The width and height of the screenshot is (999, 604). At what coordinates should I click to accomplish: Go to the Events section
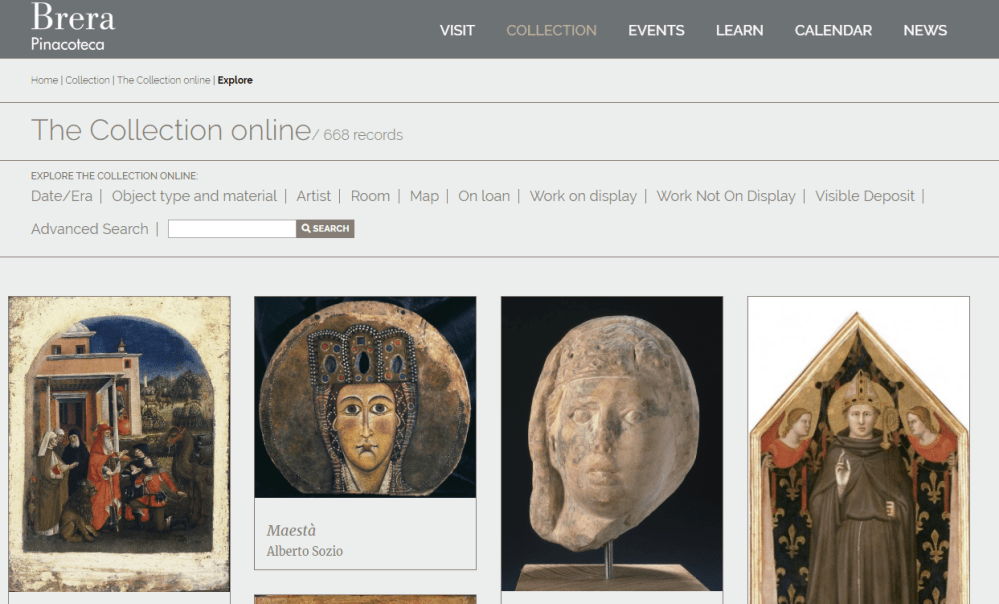[656, 31]
